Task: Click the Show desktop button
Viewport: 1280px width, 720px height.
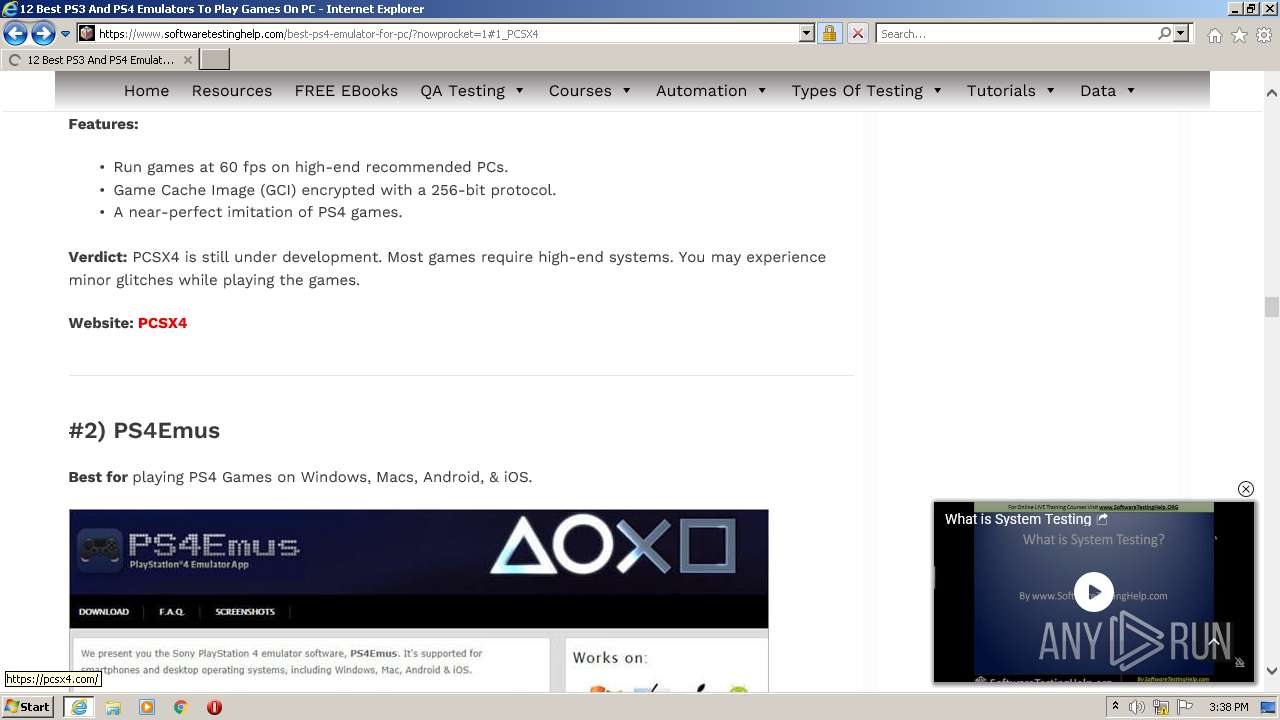Action: (x=1268, y=707)
